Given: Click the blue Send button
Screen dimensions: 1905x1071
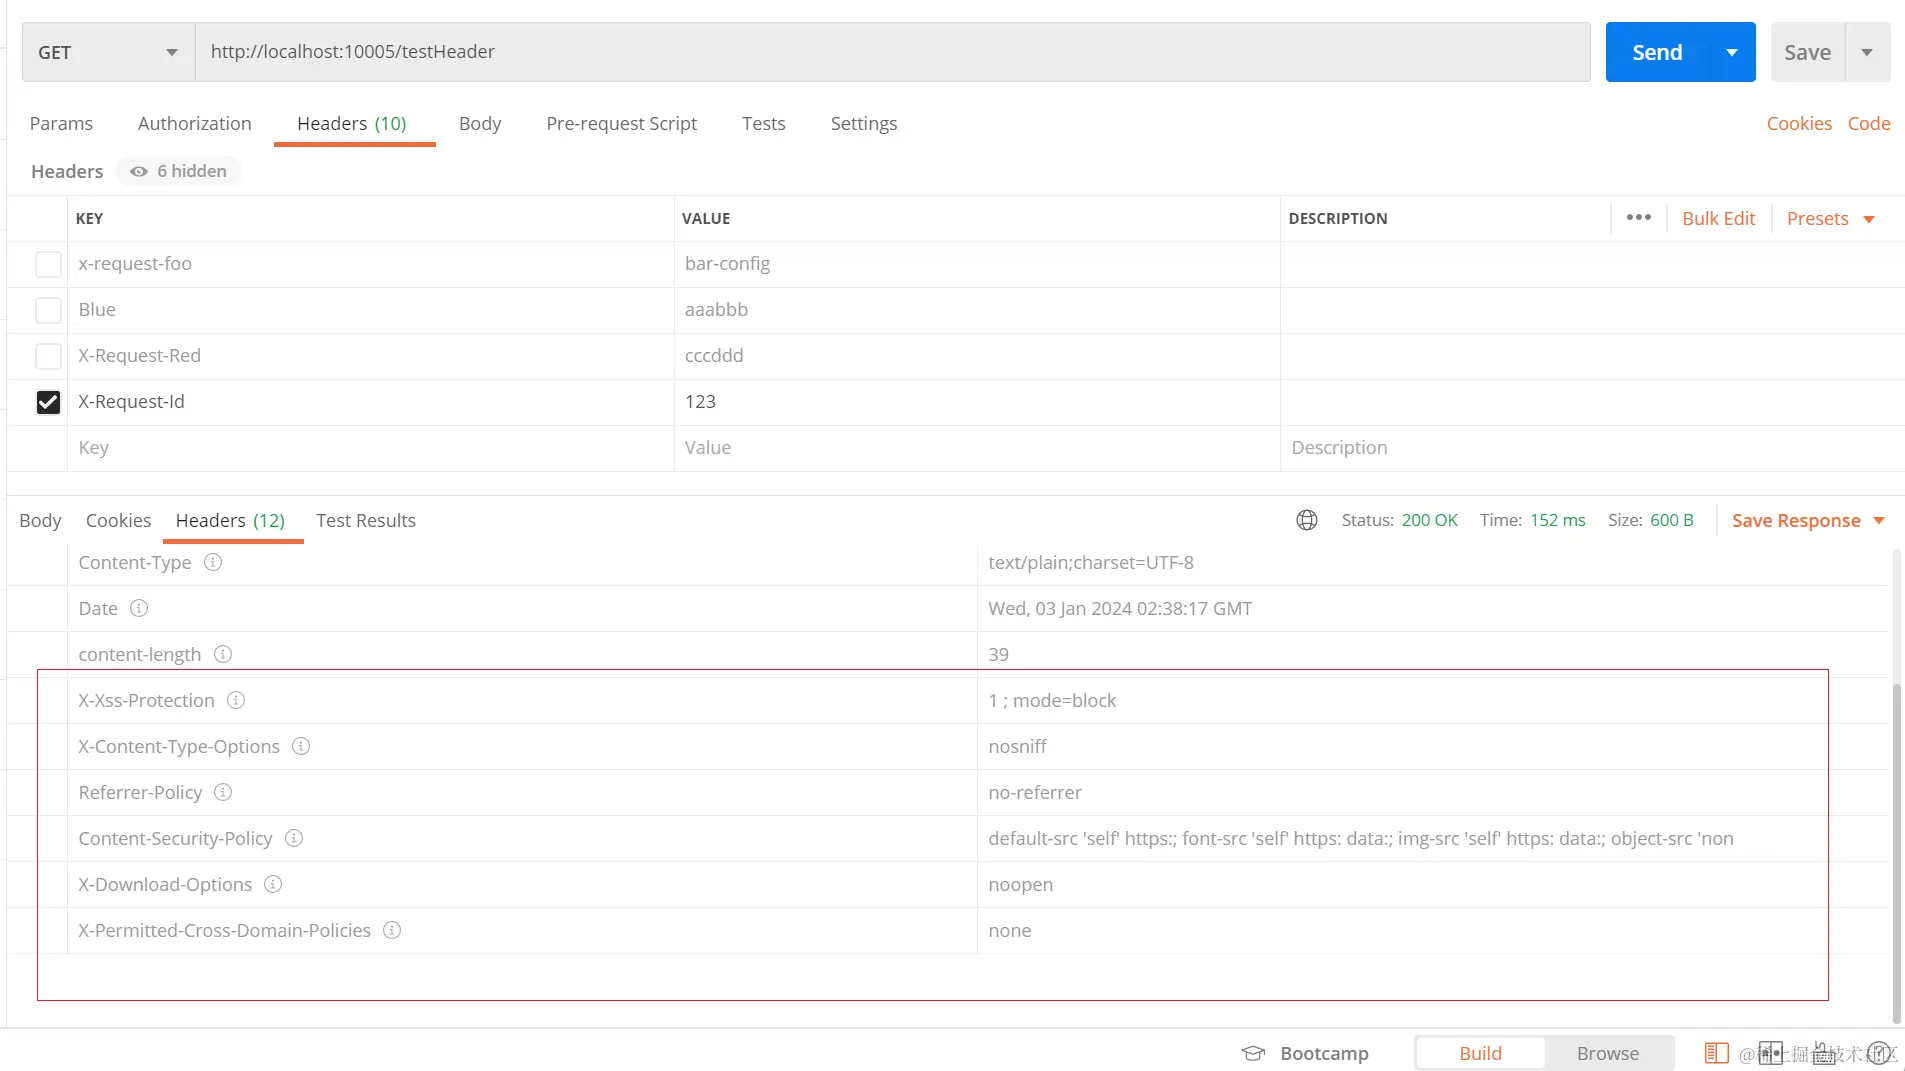Looking at the screenshot, I should pos(1657,52).
